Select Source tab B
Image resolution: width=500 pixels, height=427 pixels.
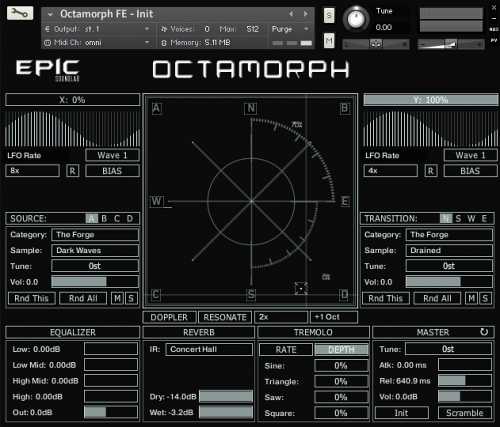(104, 219)
